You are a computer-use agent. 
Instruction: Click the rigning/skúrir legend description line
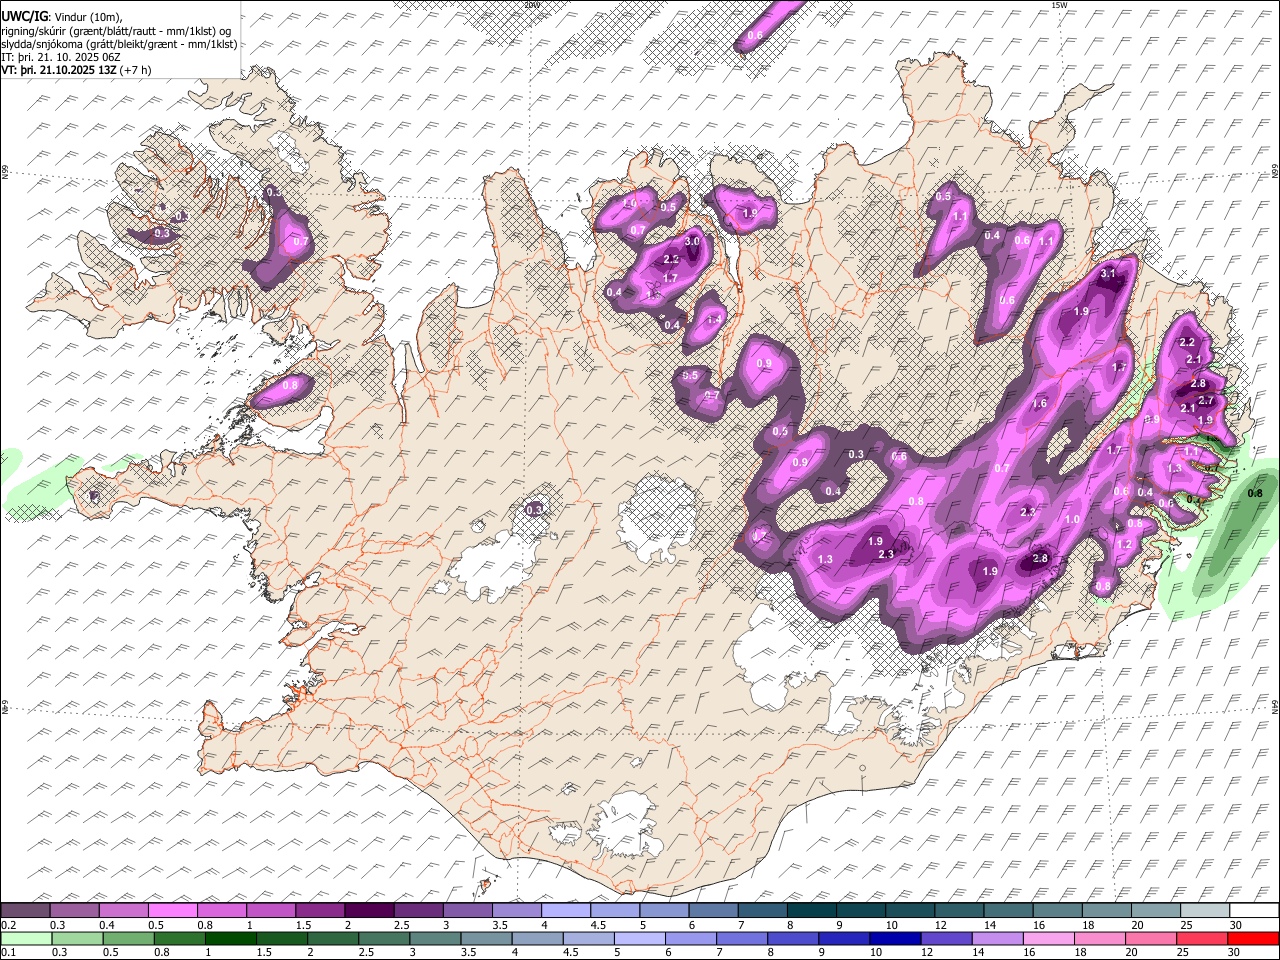(x=117, y=30)
